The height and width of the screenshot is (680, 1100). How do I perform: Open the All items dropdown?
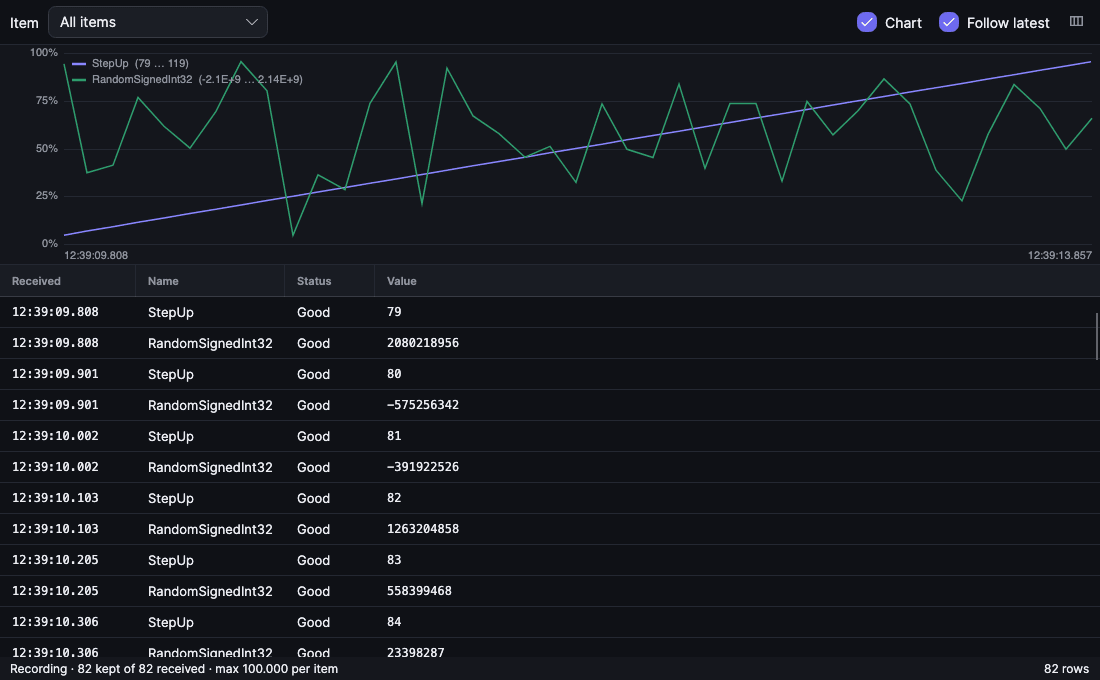coord(158,22)
